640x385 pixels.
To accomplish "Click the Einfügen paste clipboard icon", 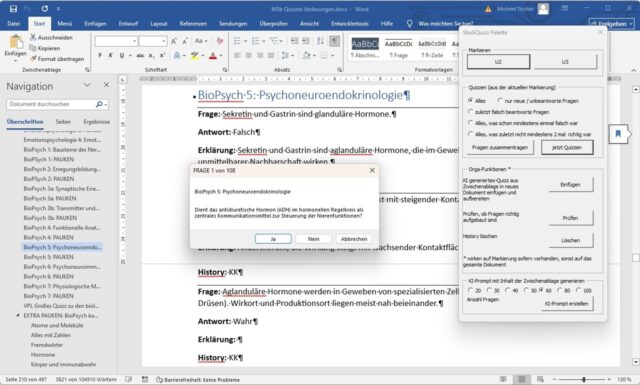I will tap(16, 42).
